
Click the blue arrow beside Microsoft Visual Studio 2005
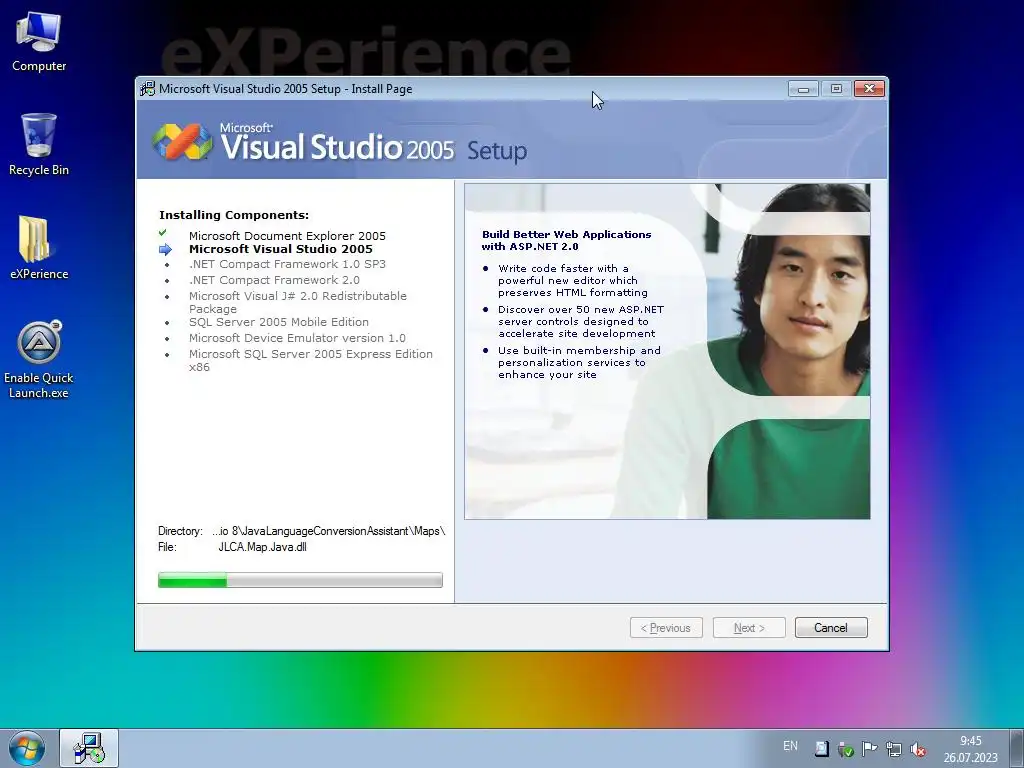click(165, 249)
